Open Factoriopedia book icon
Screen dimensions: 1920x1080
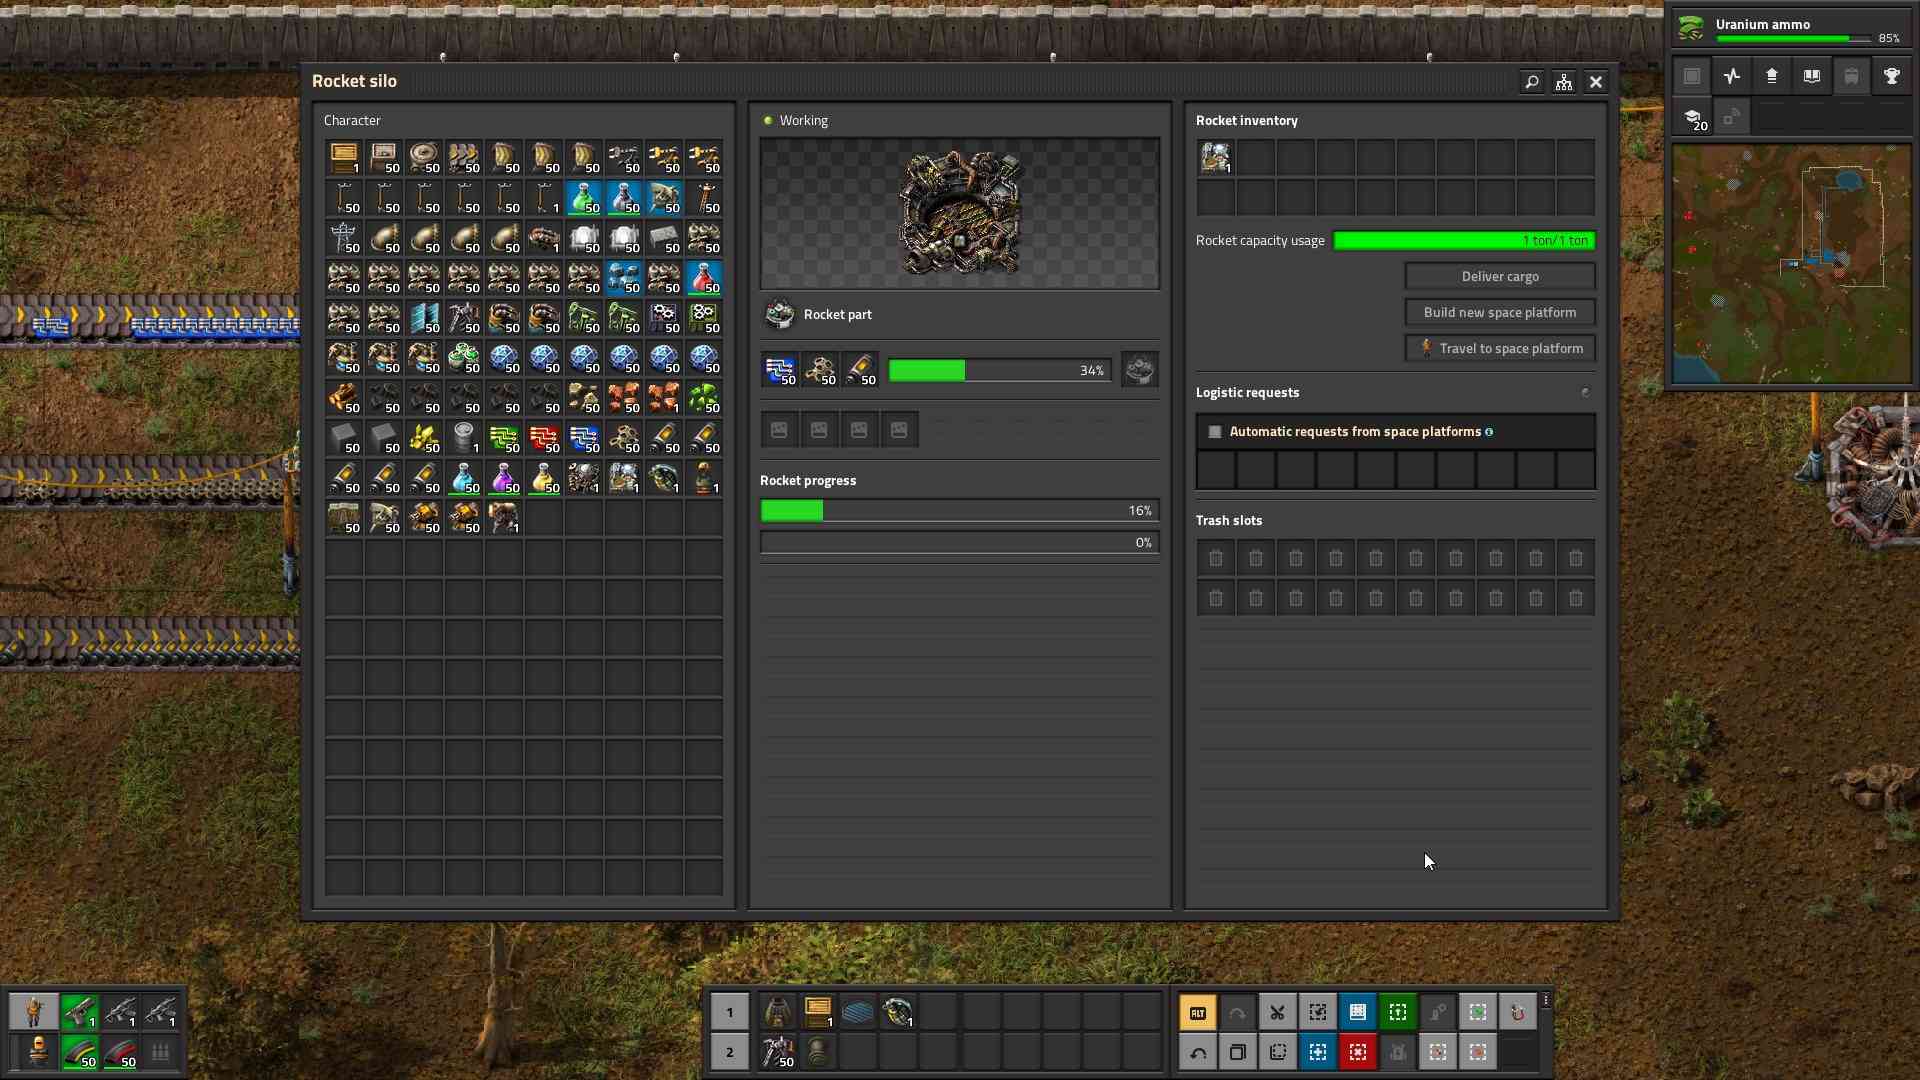[x=1811, y=77]
